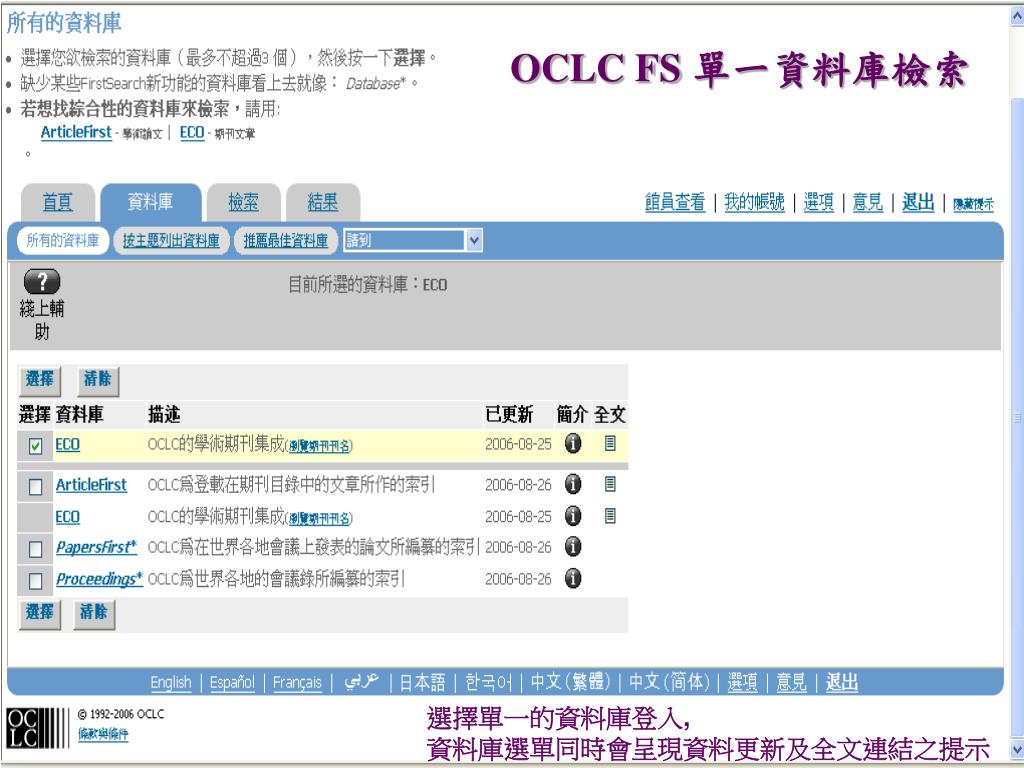Open 條款與條件 link near OCLC logo
This screenshot has width=1024, height=768.
click(x=103, y=734)
